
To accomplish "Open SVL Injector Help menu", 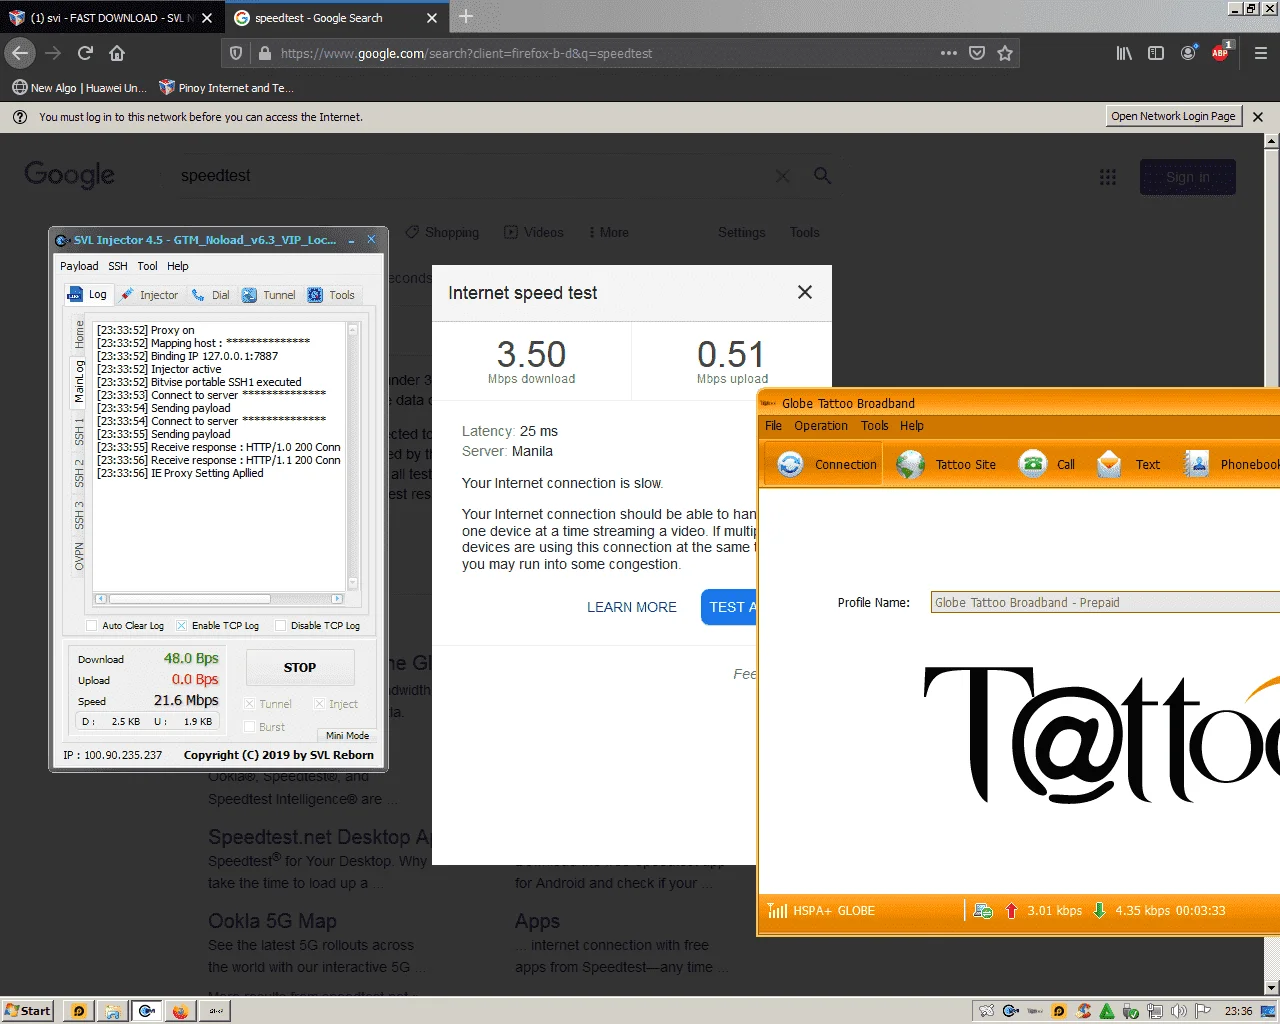I will (177, 266).
